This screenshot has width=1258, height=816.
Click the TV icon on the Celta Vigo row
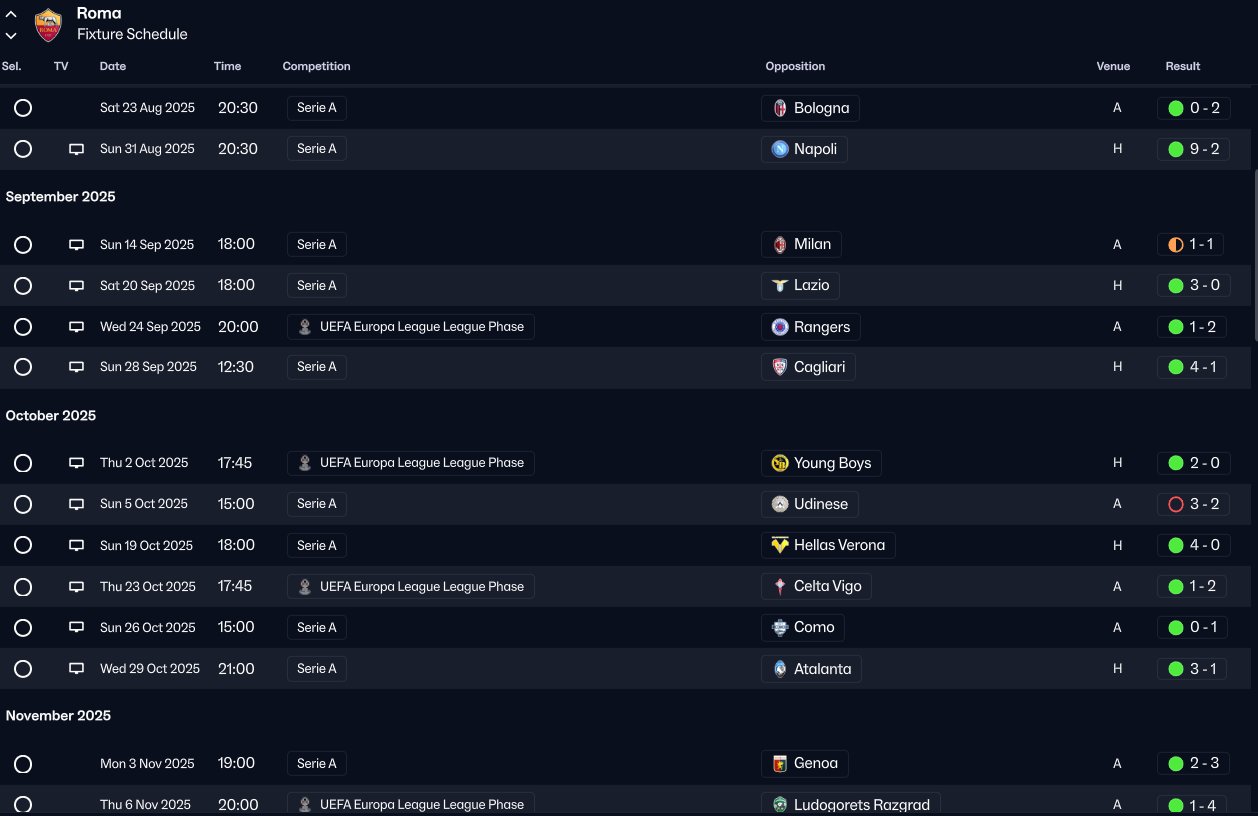(x=76, y=587)
